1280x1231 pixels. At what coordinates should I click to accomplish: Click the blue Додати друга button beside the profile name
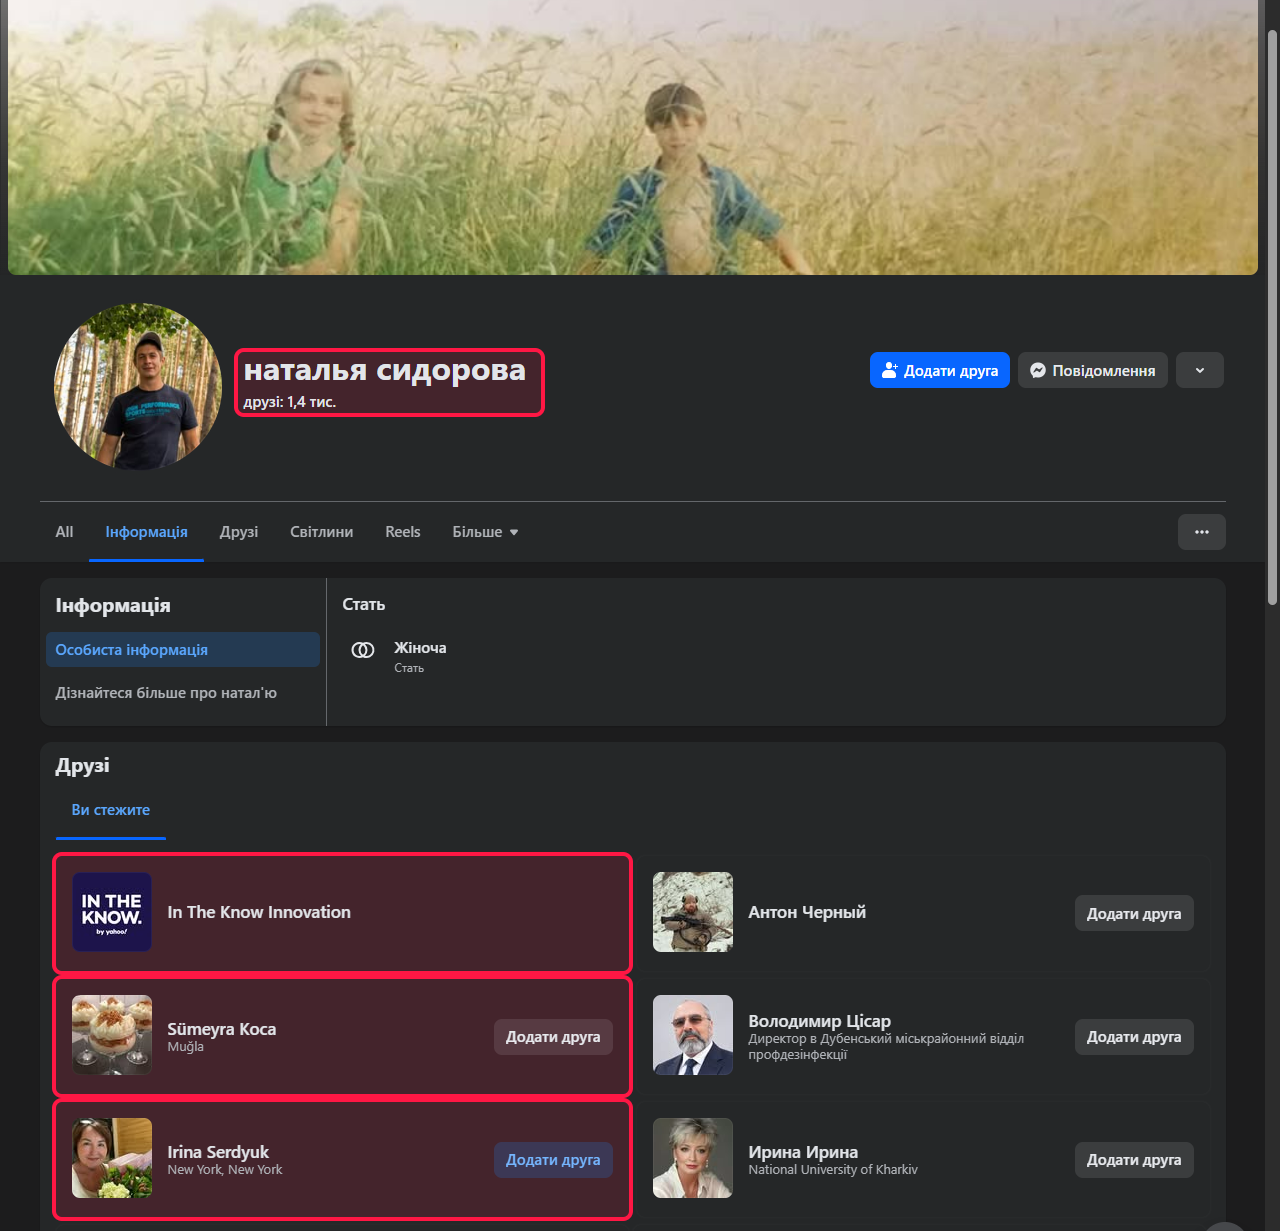coord(939,370)
